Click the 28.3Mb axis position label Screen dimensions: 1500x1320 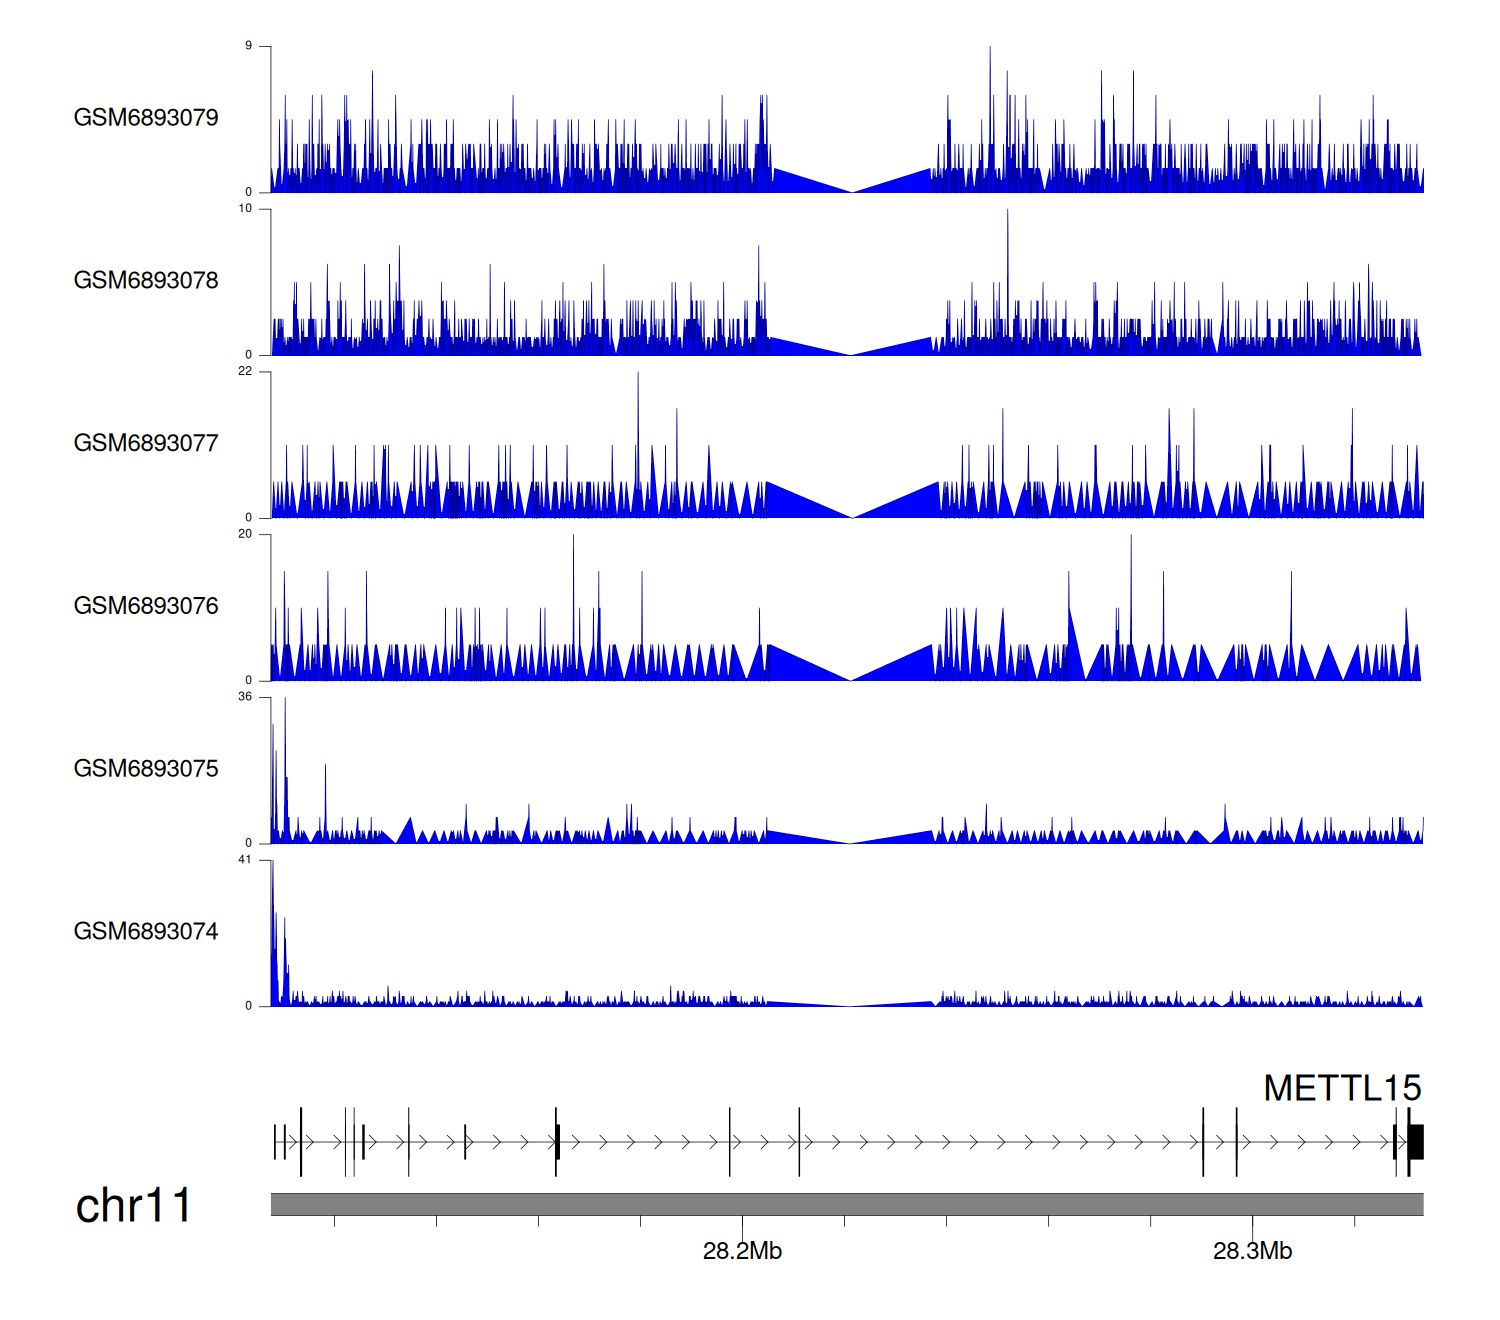point(1252,1251)
